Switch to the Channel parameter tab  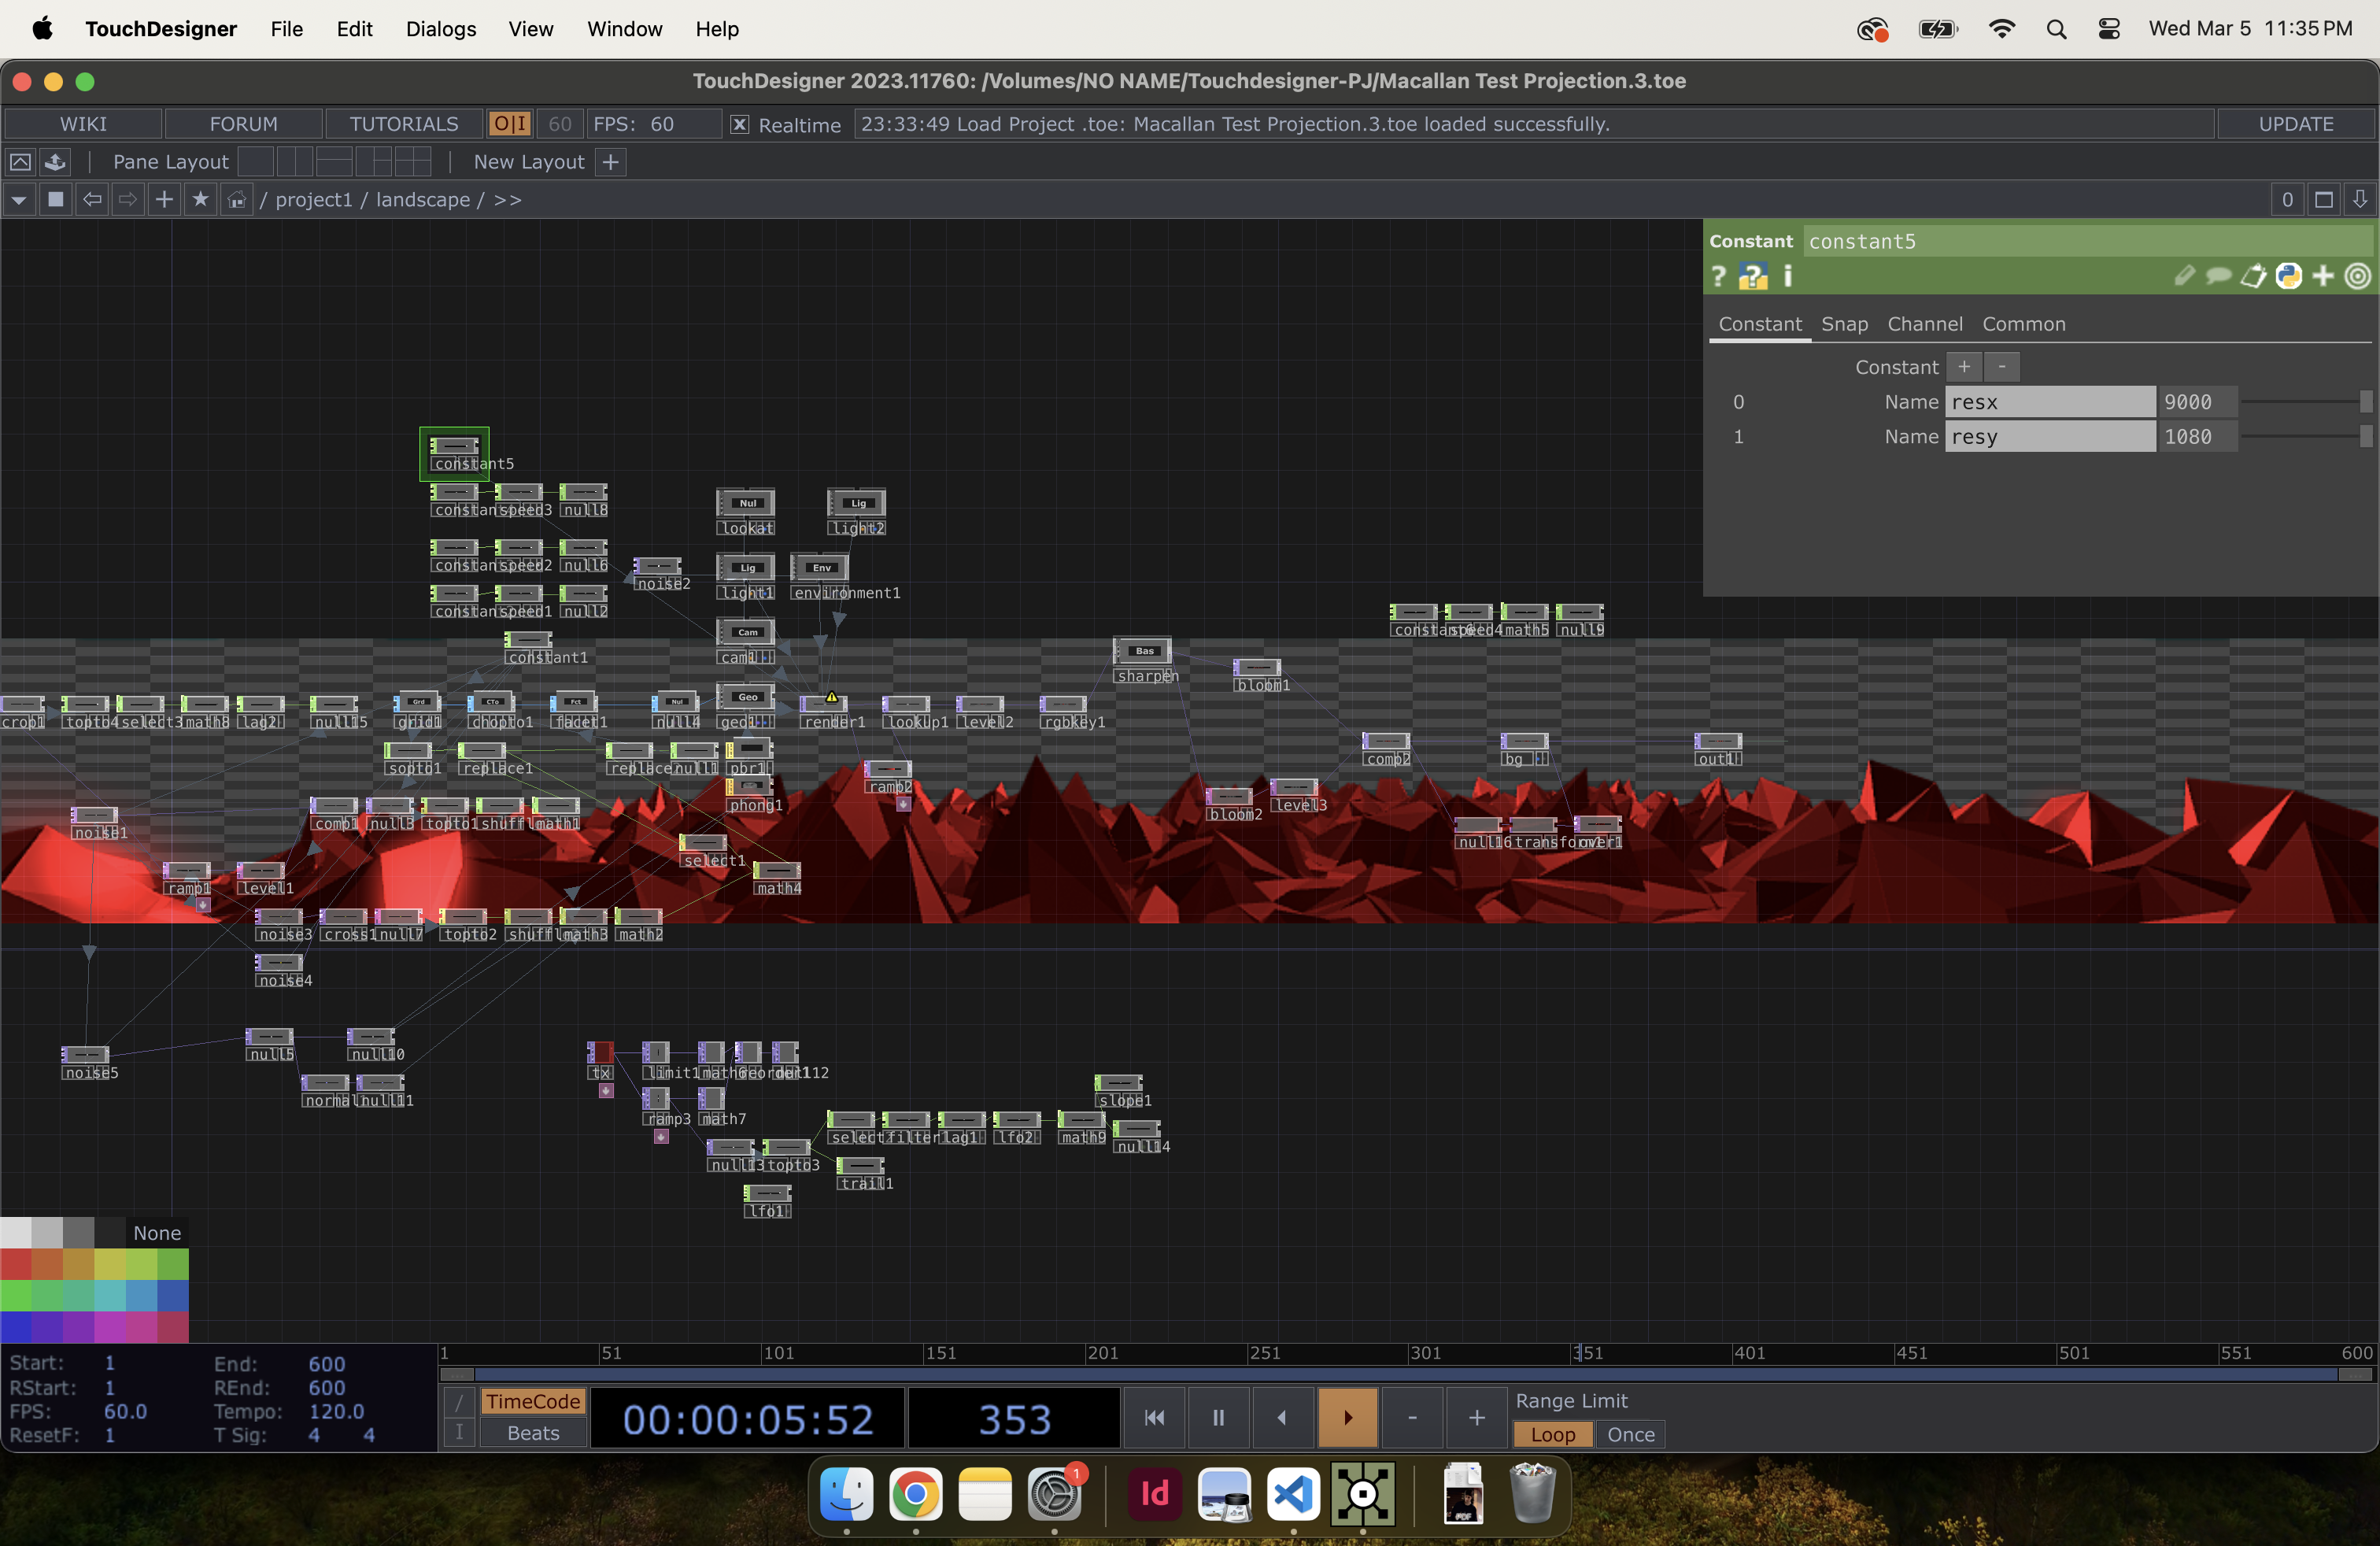(x=1924, y=324)
